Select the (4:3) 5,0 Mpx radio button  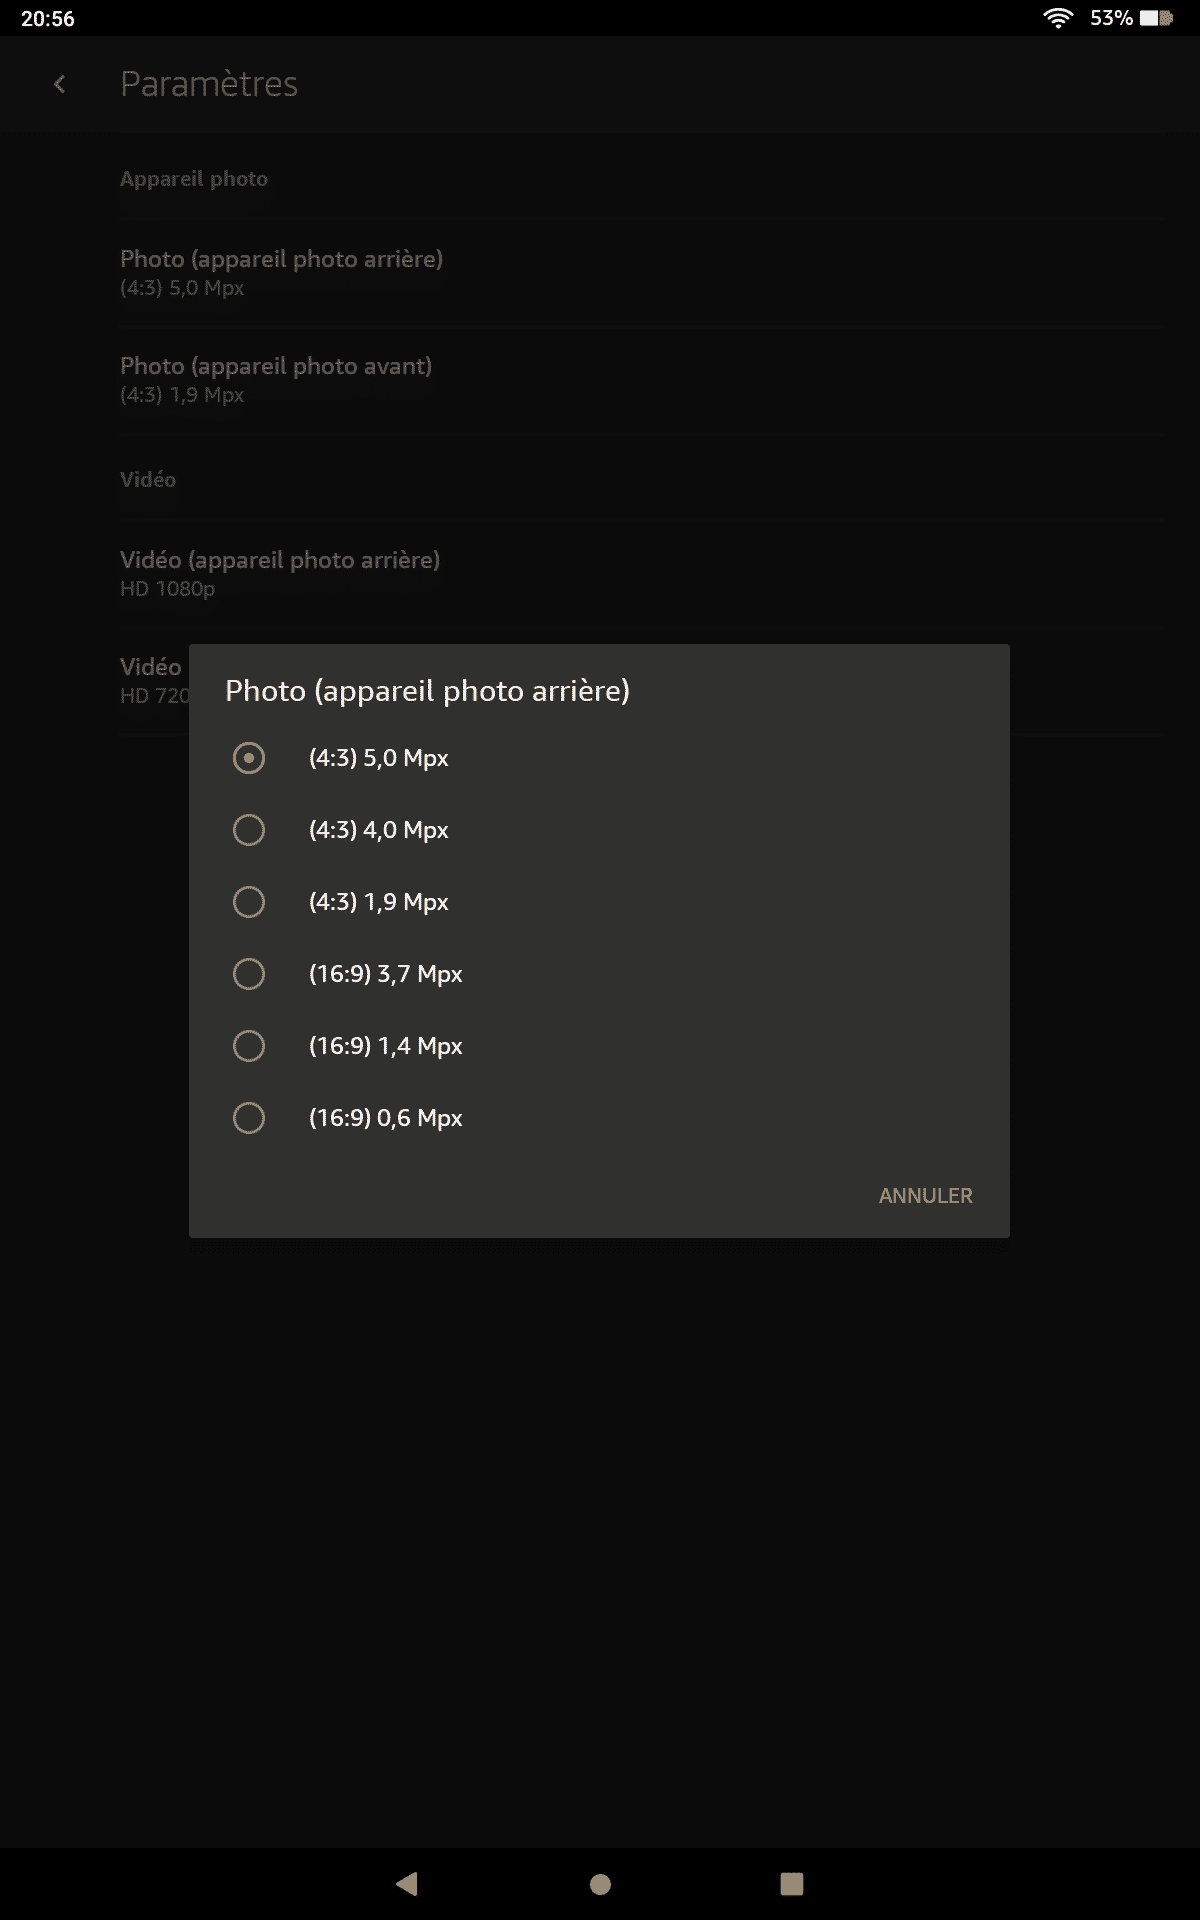(x=249, y=758)
